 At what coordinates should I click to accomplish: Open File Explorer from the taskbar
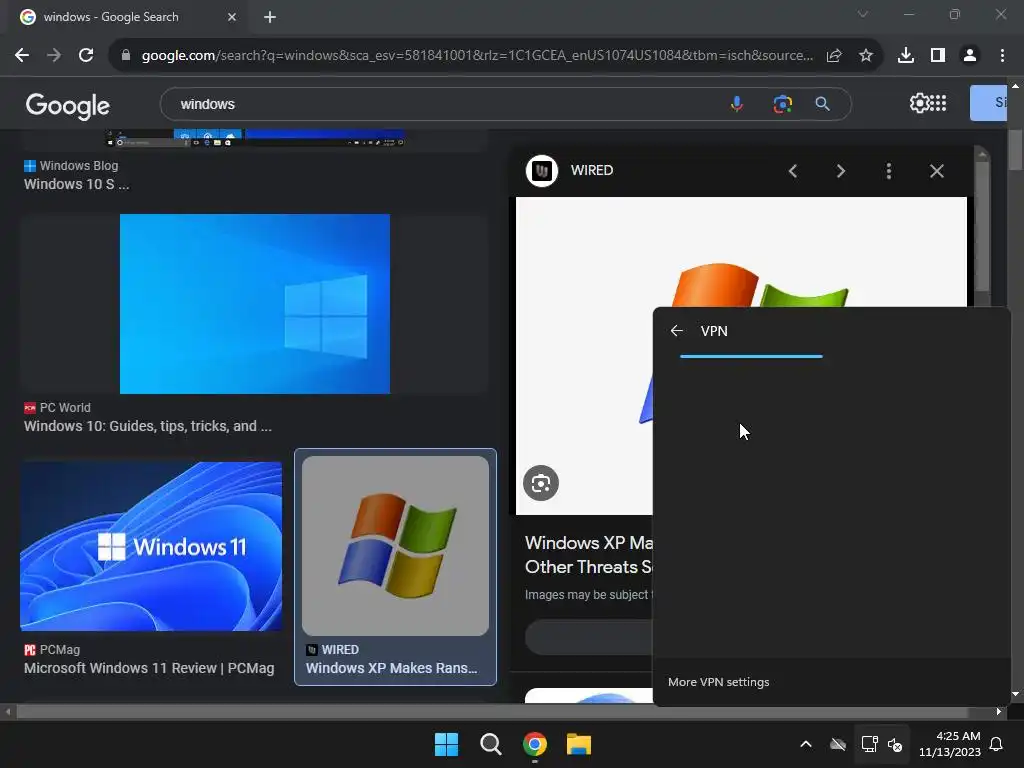coord(579,744)
